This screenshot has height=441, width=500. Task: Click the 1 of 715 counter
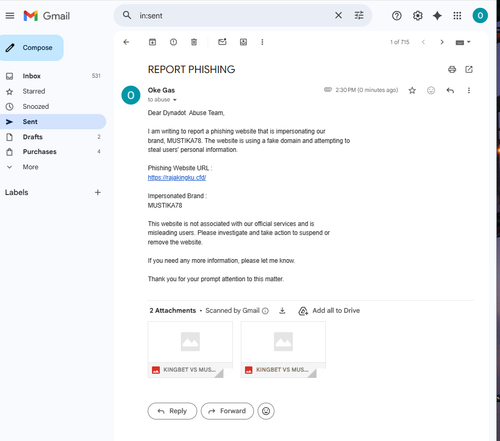pyautogui.click(x=399, y=42)
